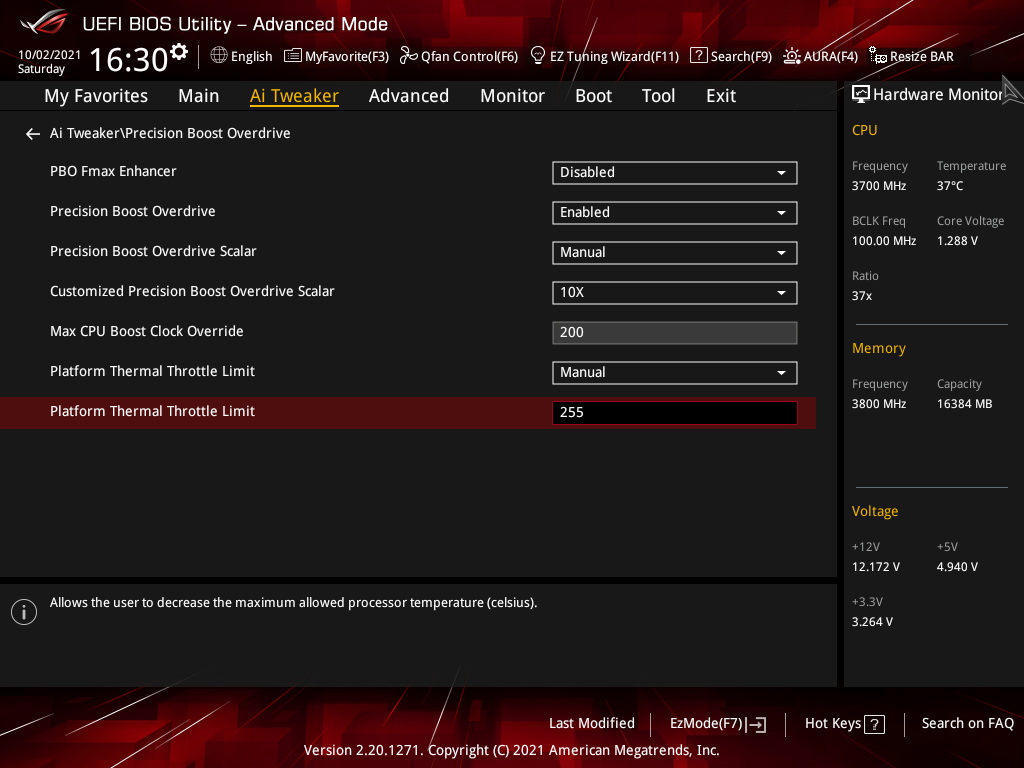
Task: Click Last Modified
Action: pyautogui.click(x=592, y=724)
